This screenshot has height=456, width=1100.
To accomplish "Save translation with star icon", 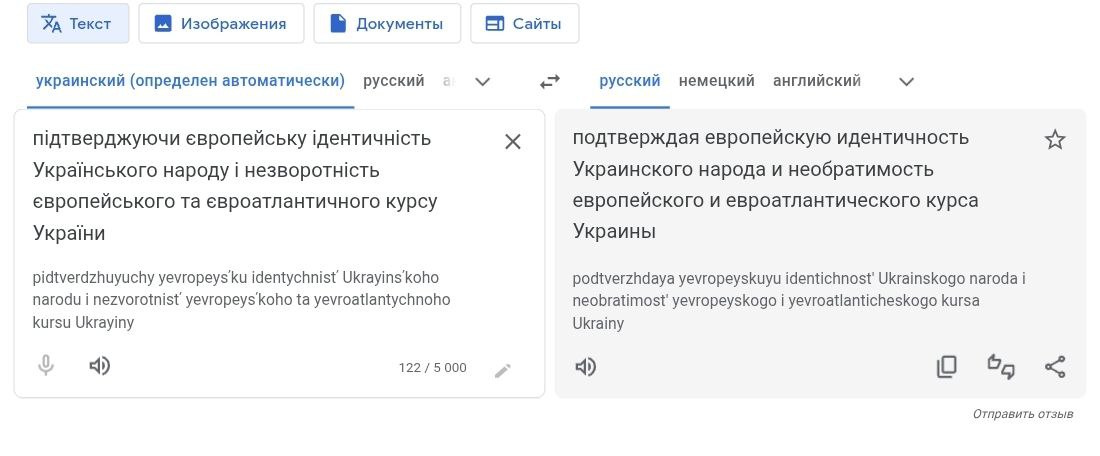I will pos(1054,140).
